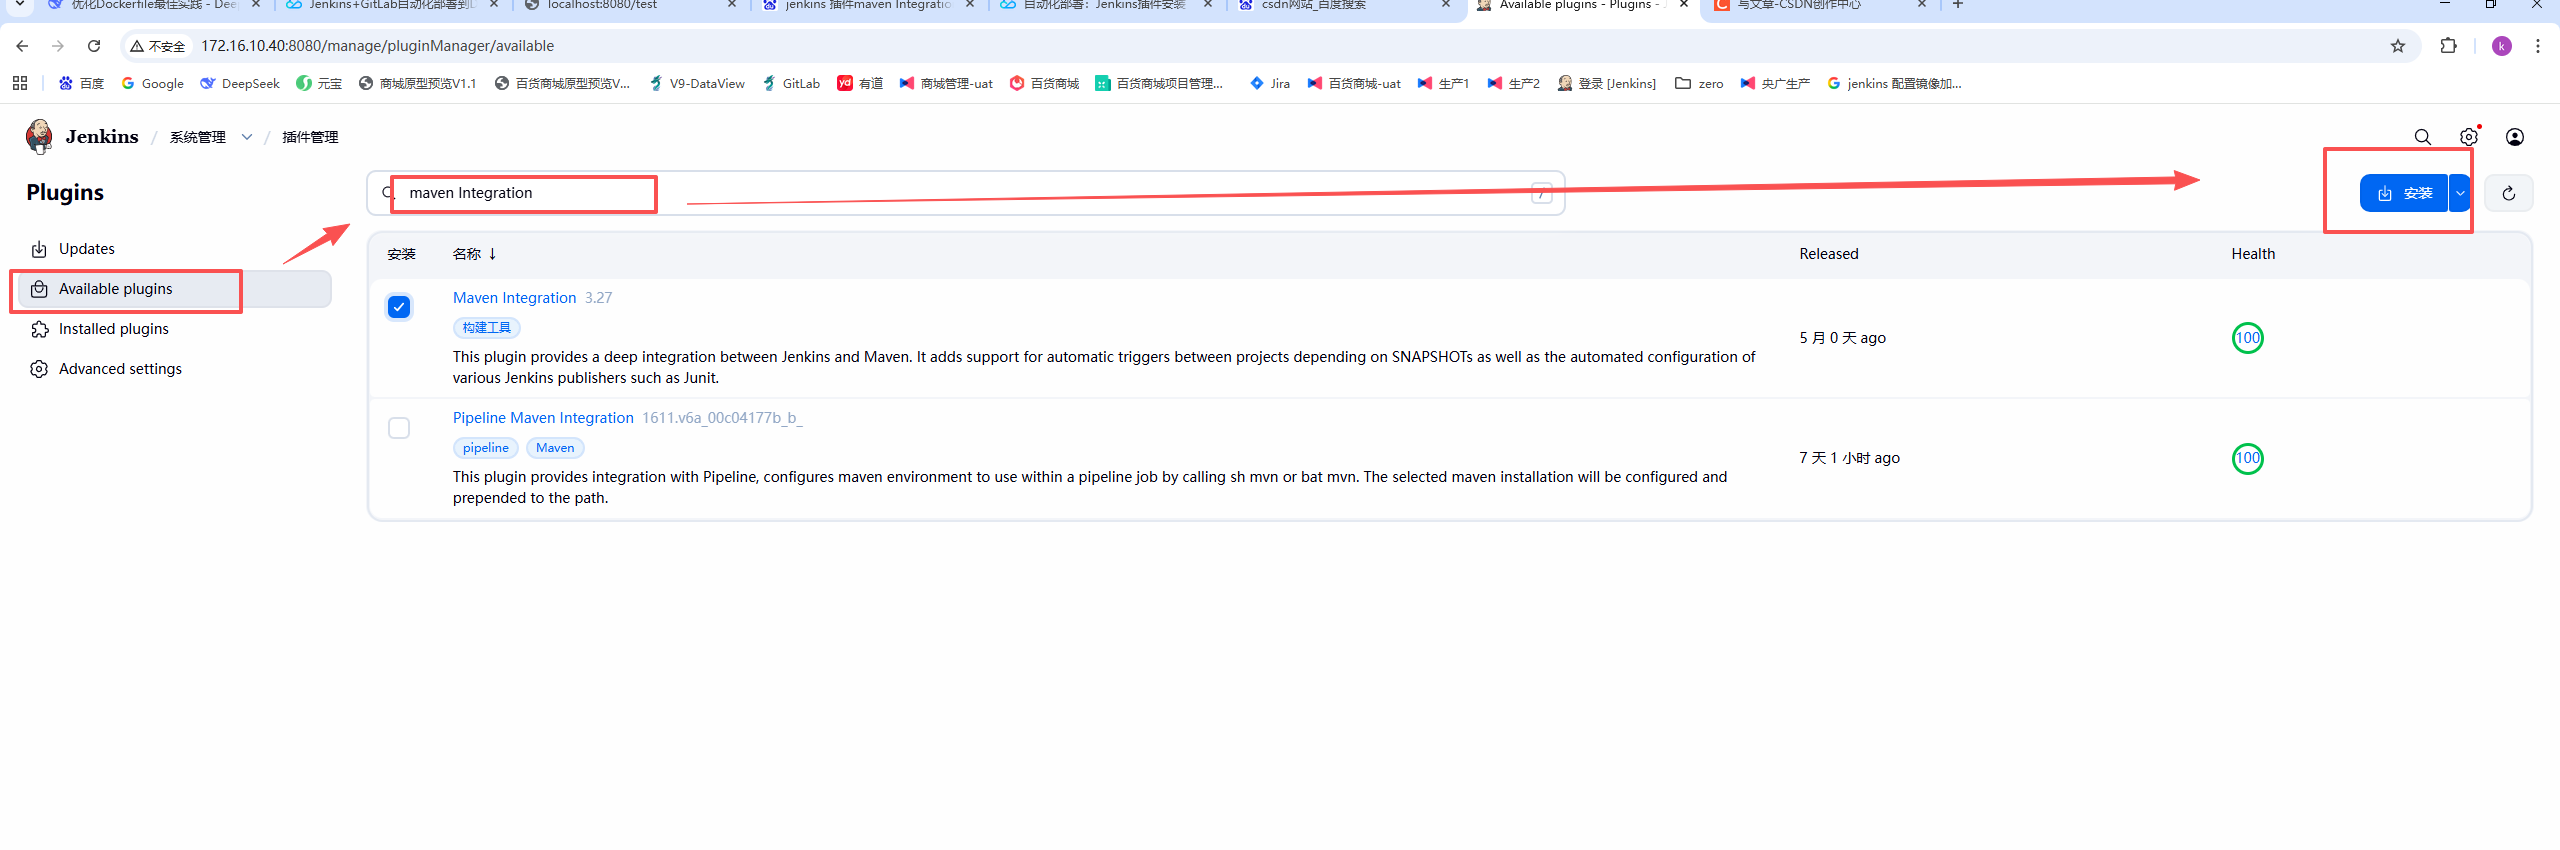The height and width of the screenshot is (850, 2560).
Task: Click the browser address bar URL
Action: [378, 46]
